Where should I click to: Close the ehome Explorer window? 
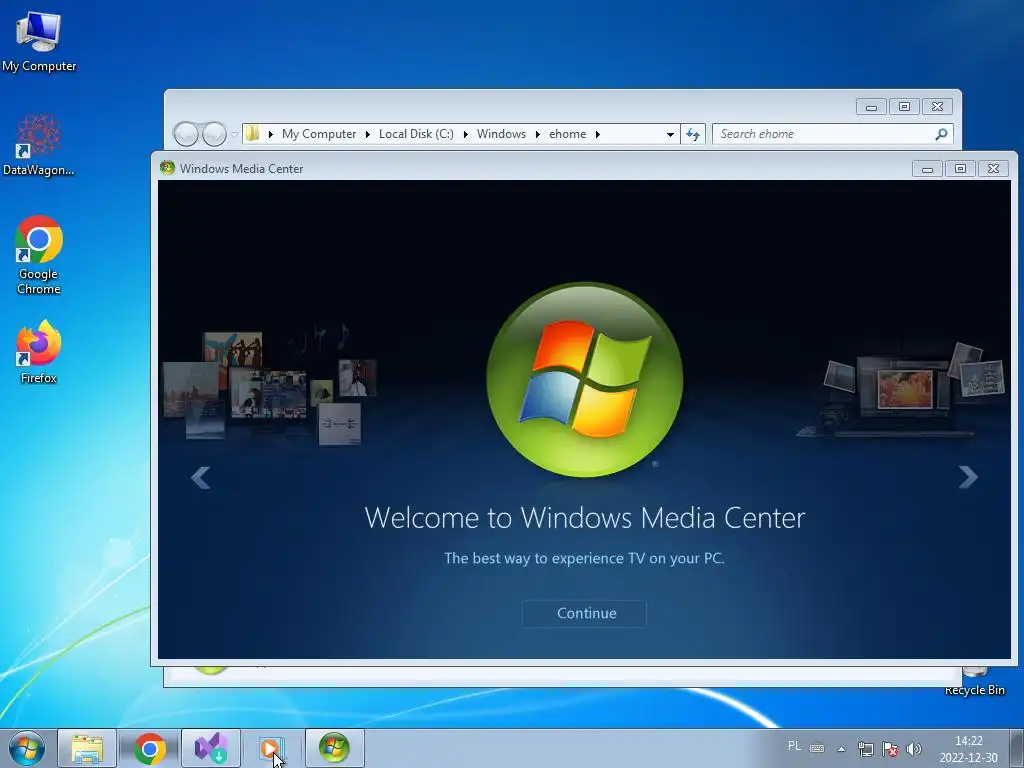tap(937, 106)
